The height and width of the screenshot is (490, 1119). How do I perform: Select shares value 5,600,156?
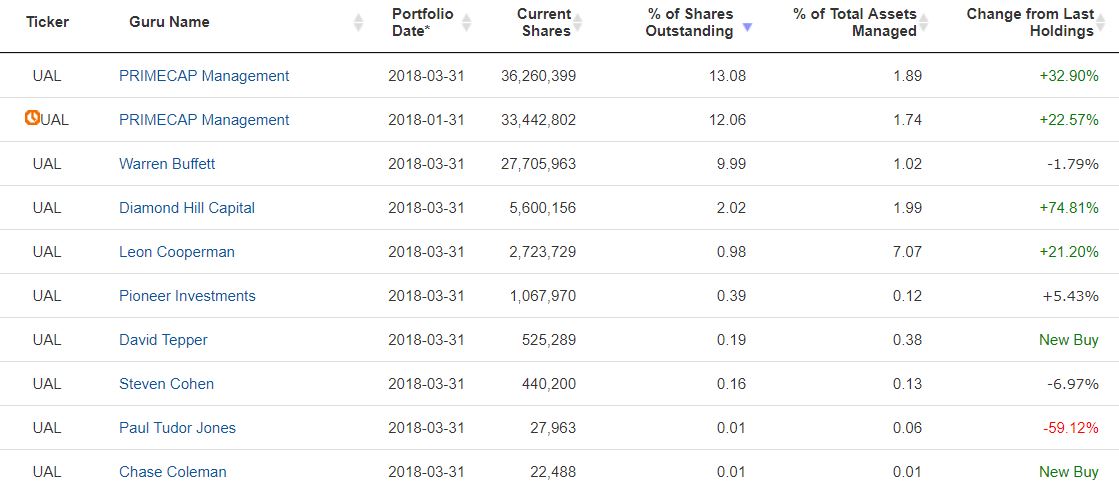tap(542, 208)
